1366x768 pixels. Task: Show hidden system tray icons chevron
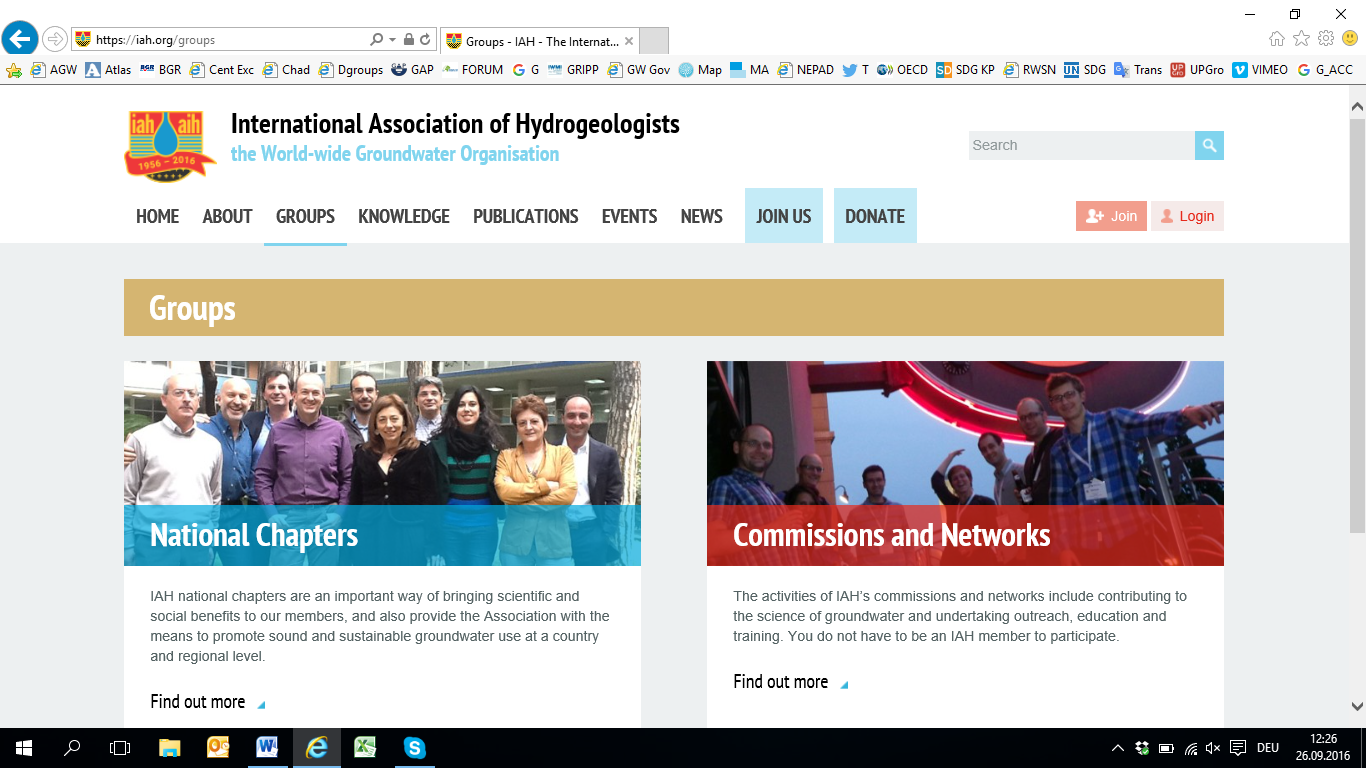[x=1117, y=748]
